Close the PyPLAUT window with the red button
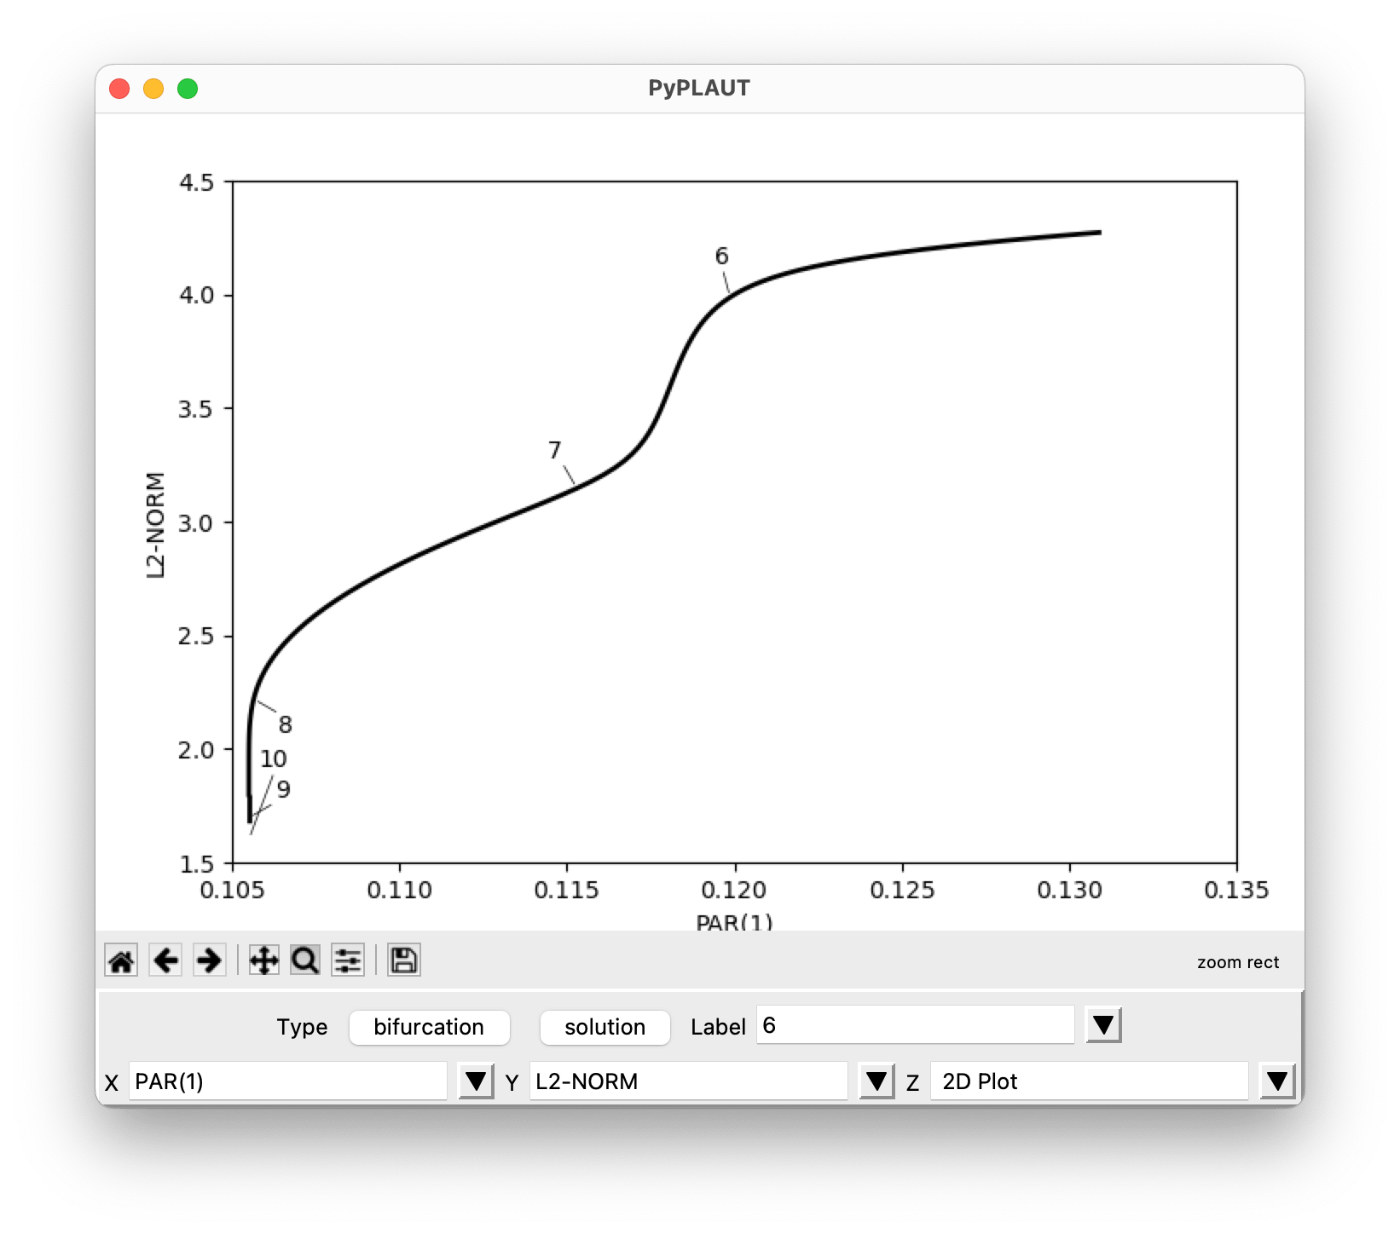Viewport: 1400px width, 1234px height. point(119,88)
